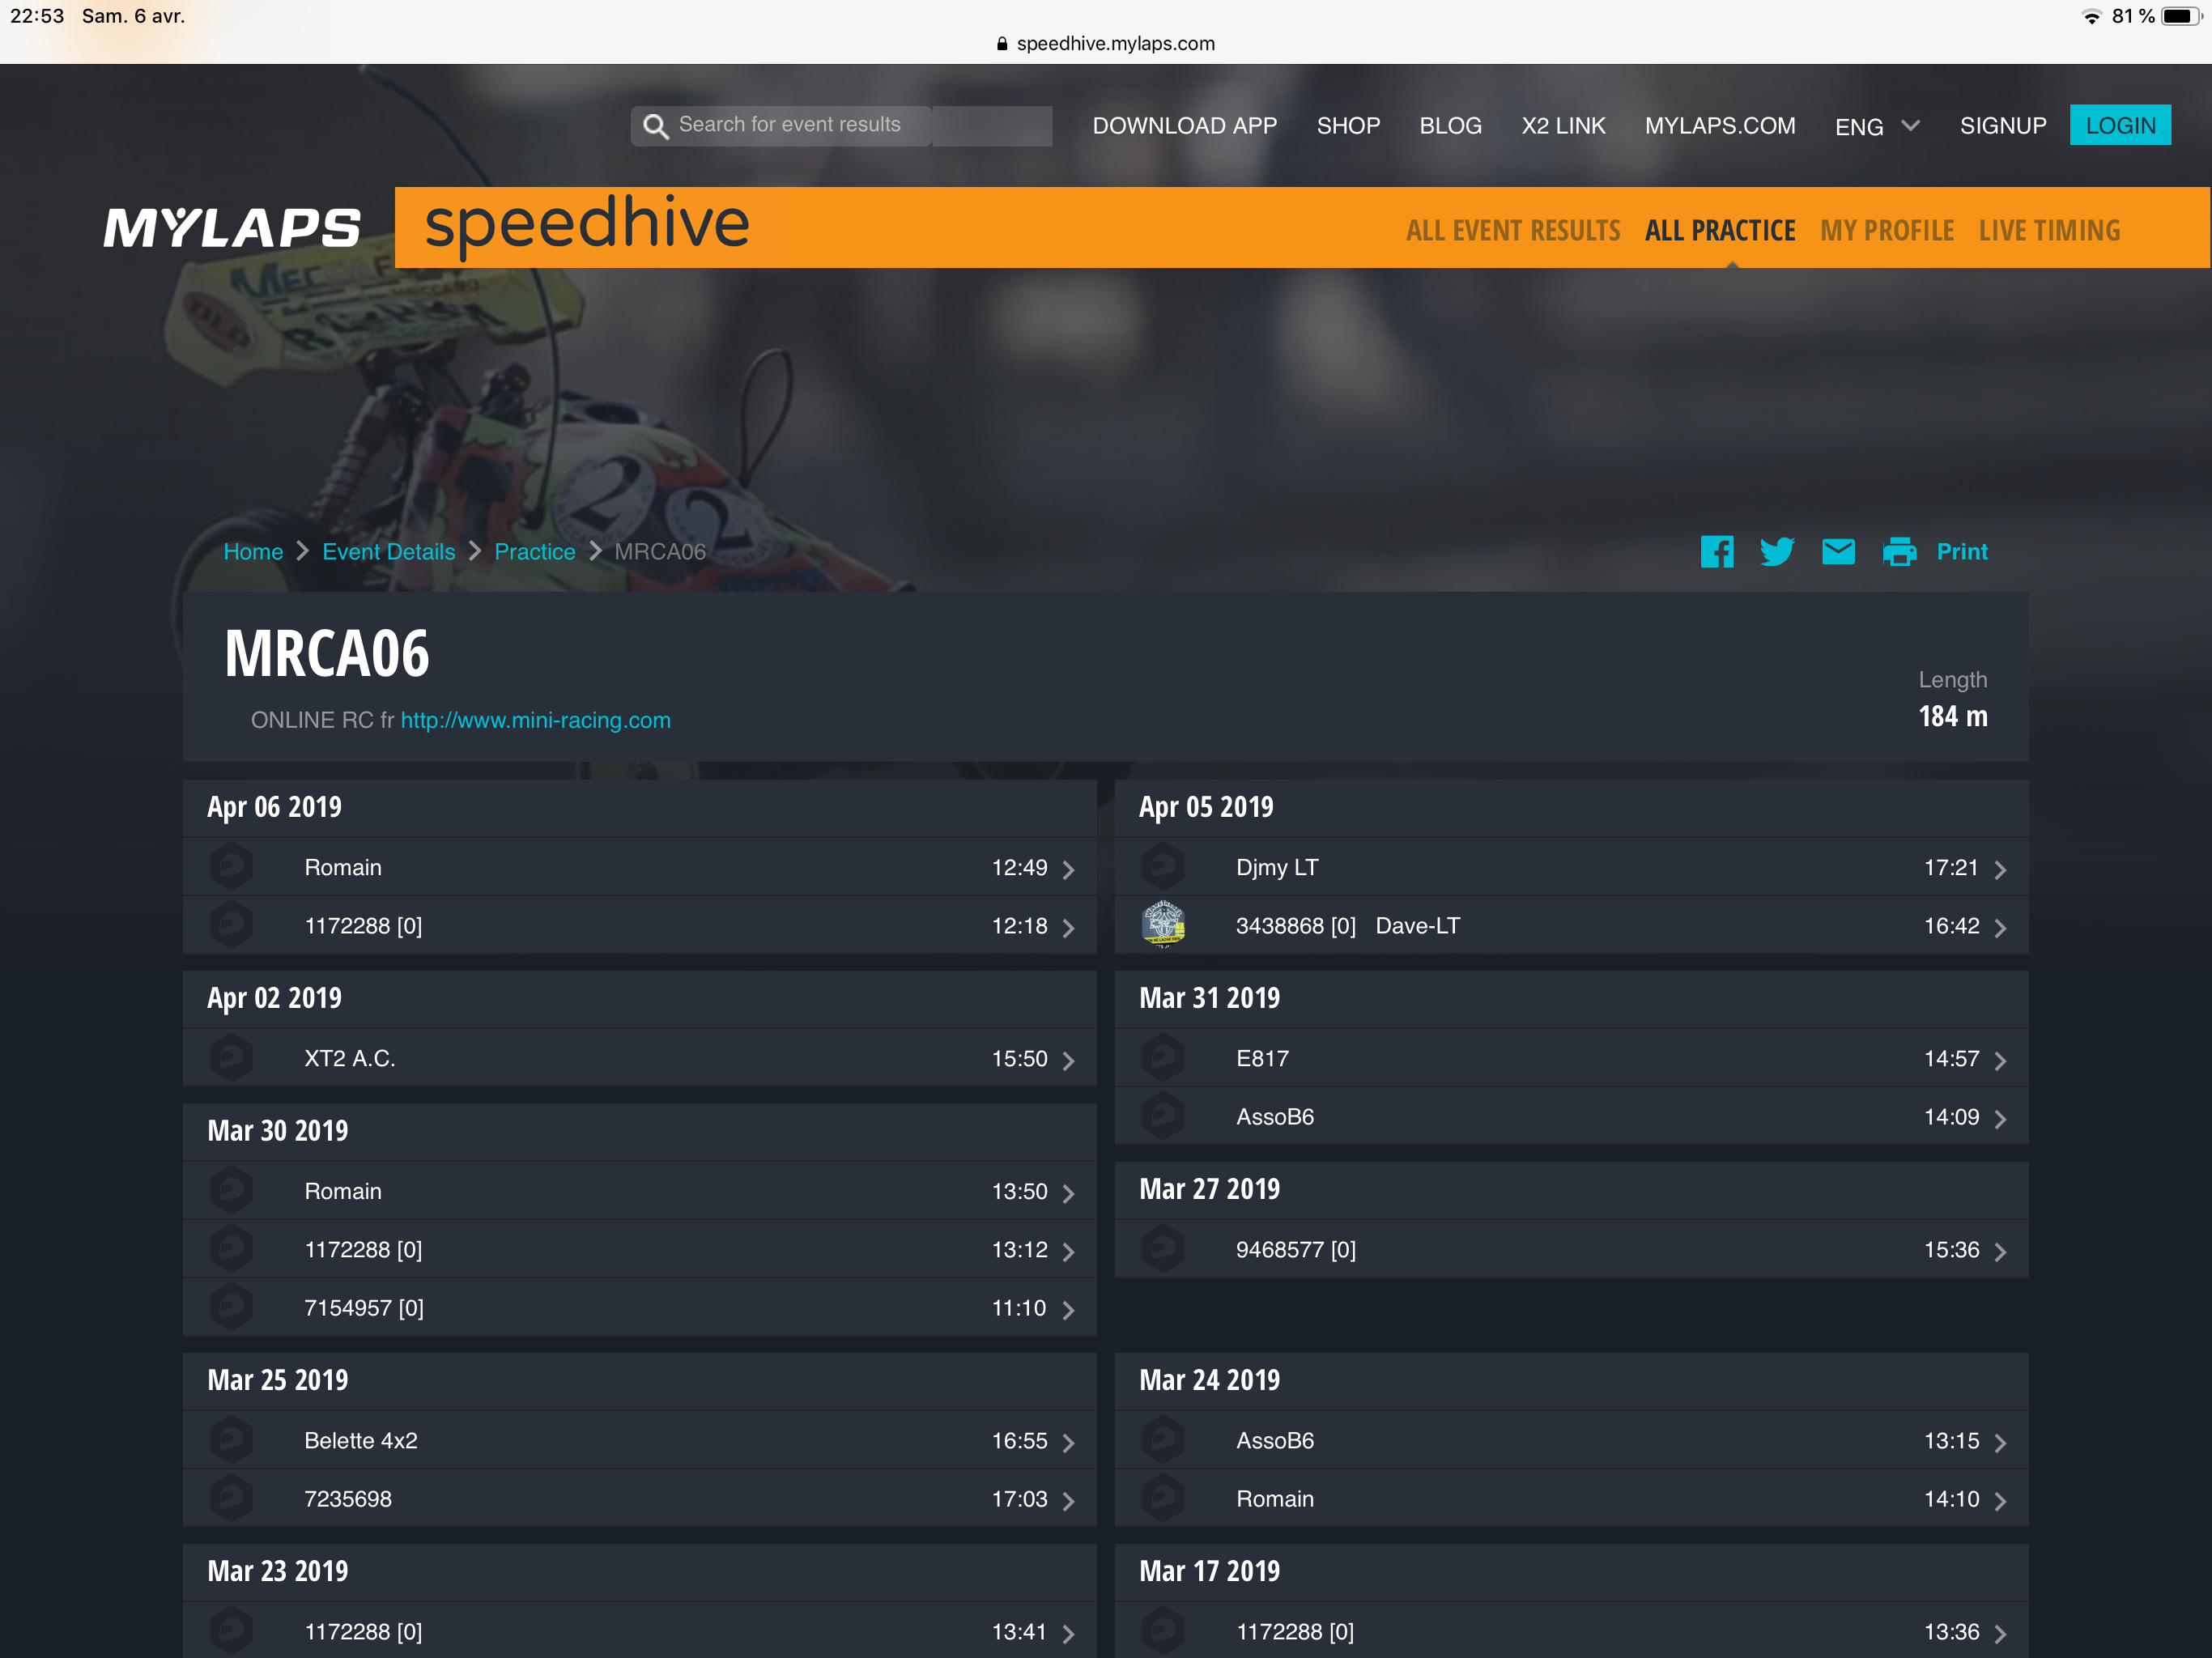Select ALL PRACTICE tab
The height and width of the screenshot is (1658, 2212).
(1720, 230)
